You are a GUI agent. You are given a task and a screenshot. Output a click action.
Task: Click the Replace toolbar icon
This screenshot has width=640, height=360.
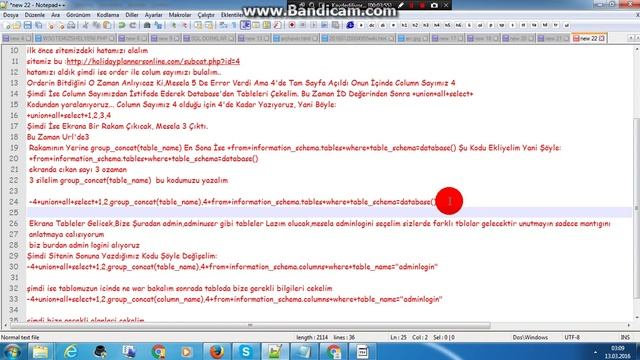click(158, 25)
